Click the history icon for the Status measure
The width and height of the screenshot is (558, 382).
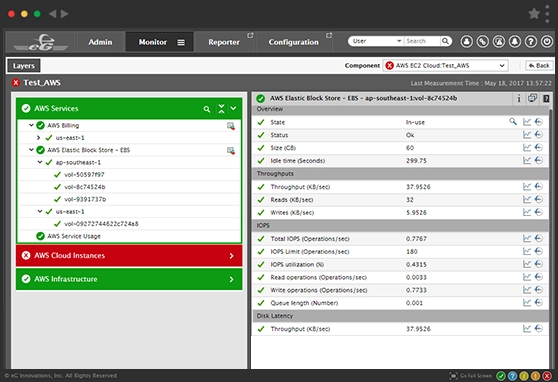539,135
